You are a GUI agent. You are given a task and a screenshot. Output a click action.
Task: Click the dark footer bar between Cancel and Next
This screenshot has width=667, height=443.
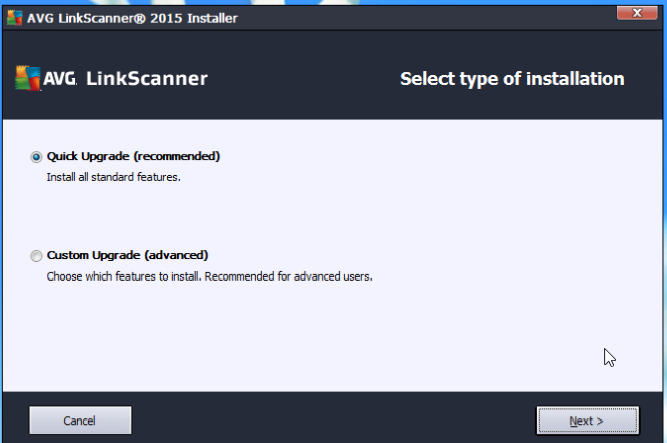(330, 421)
